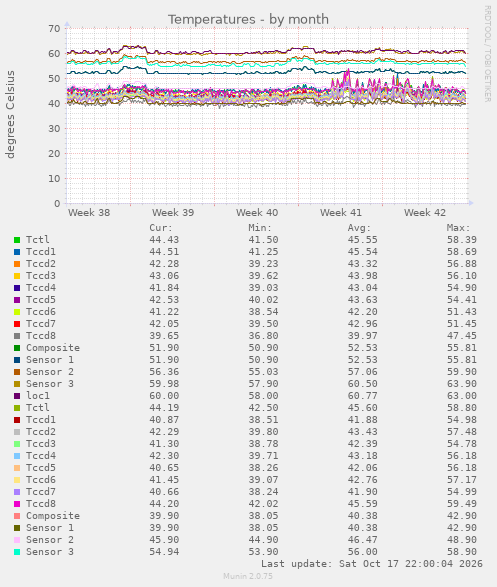Image resolution: width=497 pixels, height=587 pixels.
Task: Click the Tccd6 max value 57.17
Action: click(x=462, y=480)
